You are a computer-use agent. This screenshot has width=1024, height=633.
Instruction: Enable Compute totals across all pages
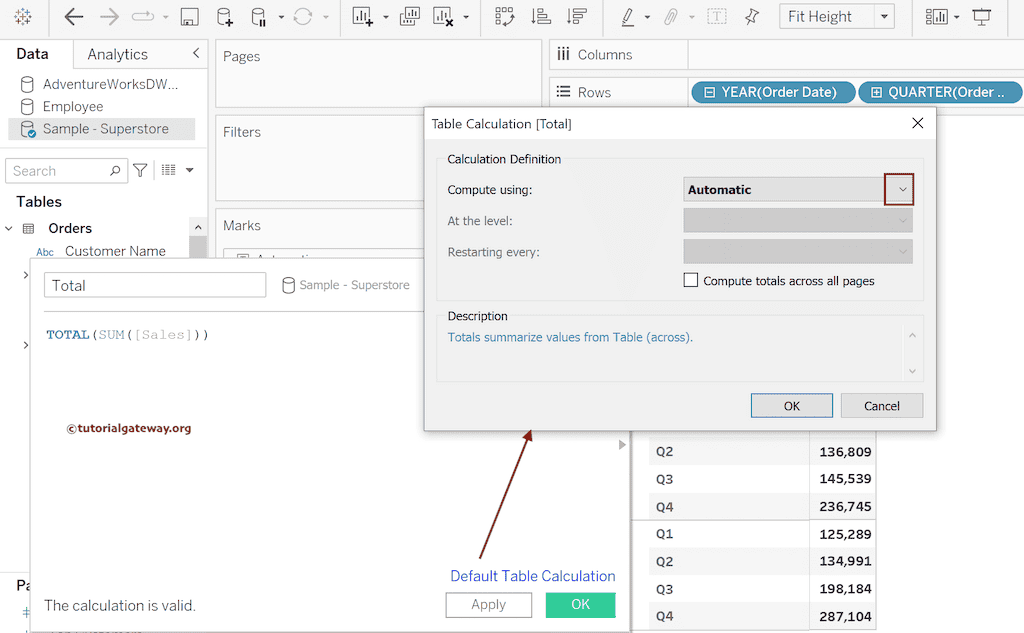(690, 280)
